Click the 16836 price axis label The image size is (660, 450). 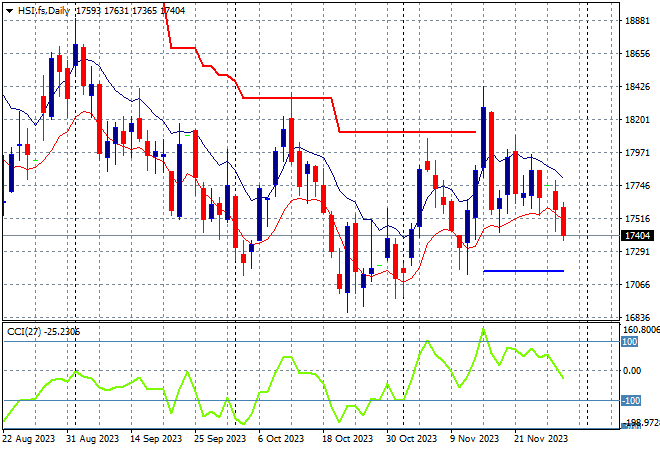click(637, 317)
